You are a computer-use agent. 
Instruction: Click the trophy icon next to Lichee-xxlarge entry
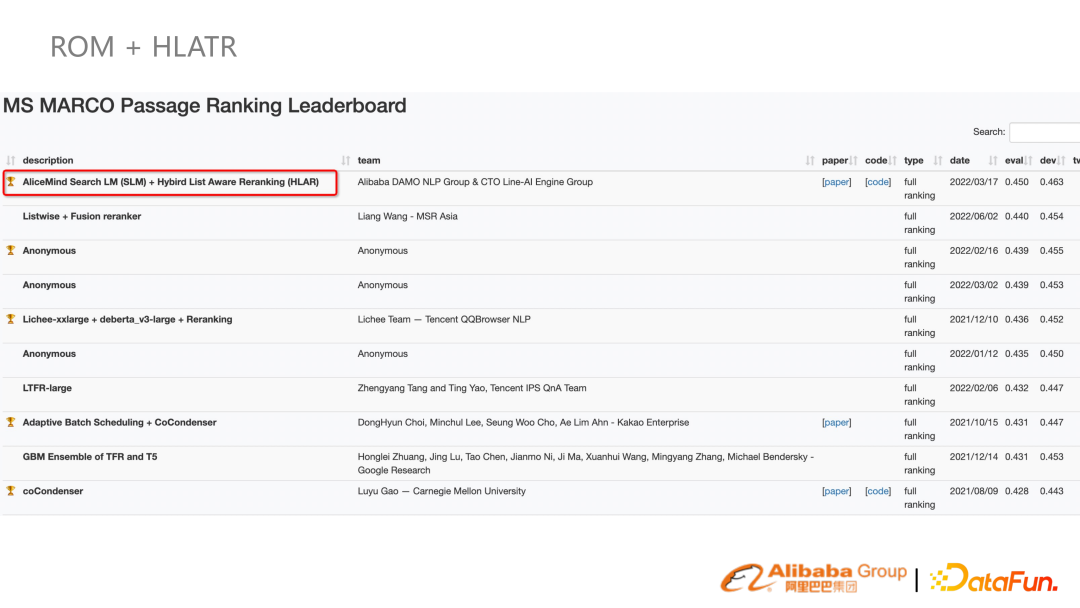11,319
